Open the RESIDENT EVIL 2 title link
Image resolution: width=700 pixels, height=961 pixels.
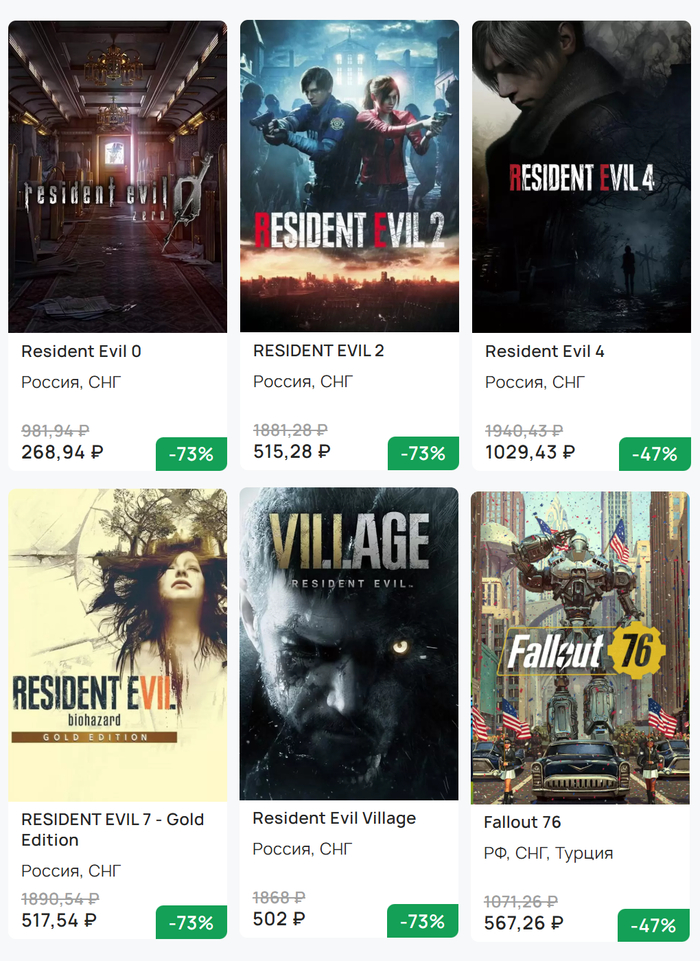tap(318, 350)
